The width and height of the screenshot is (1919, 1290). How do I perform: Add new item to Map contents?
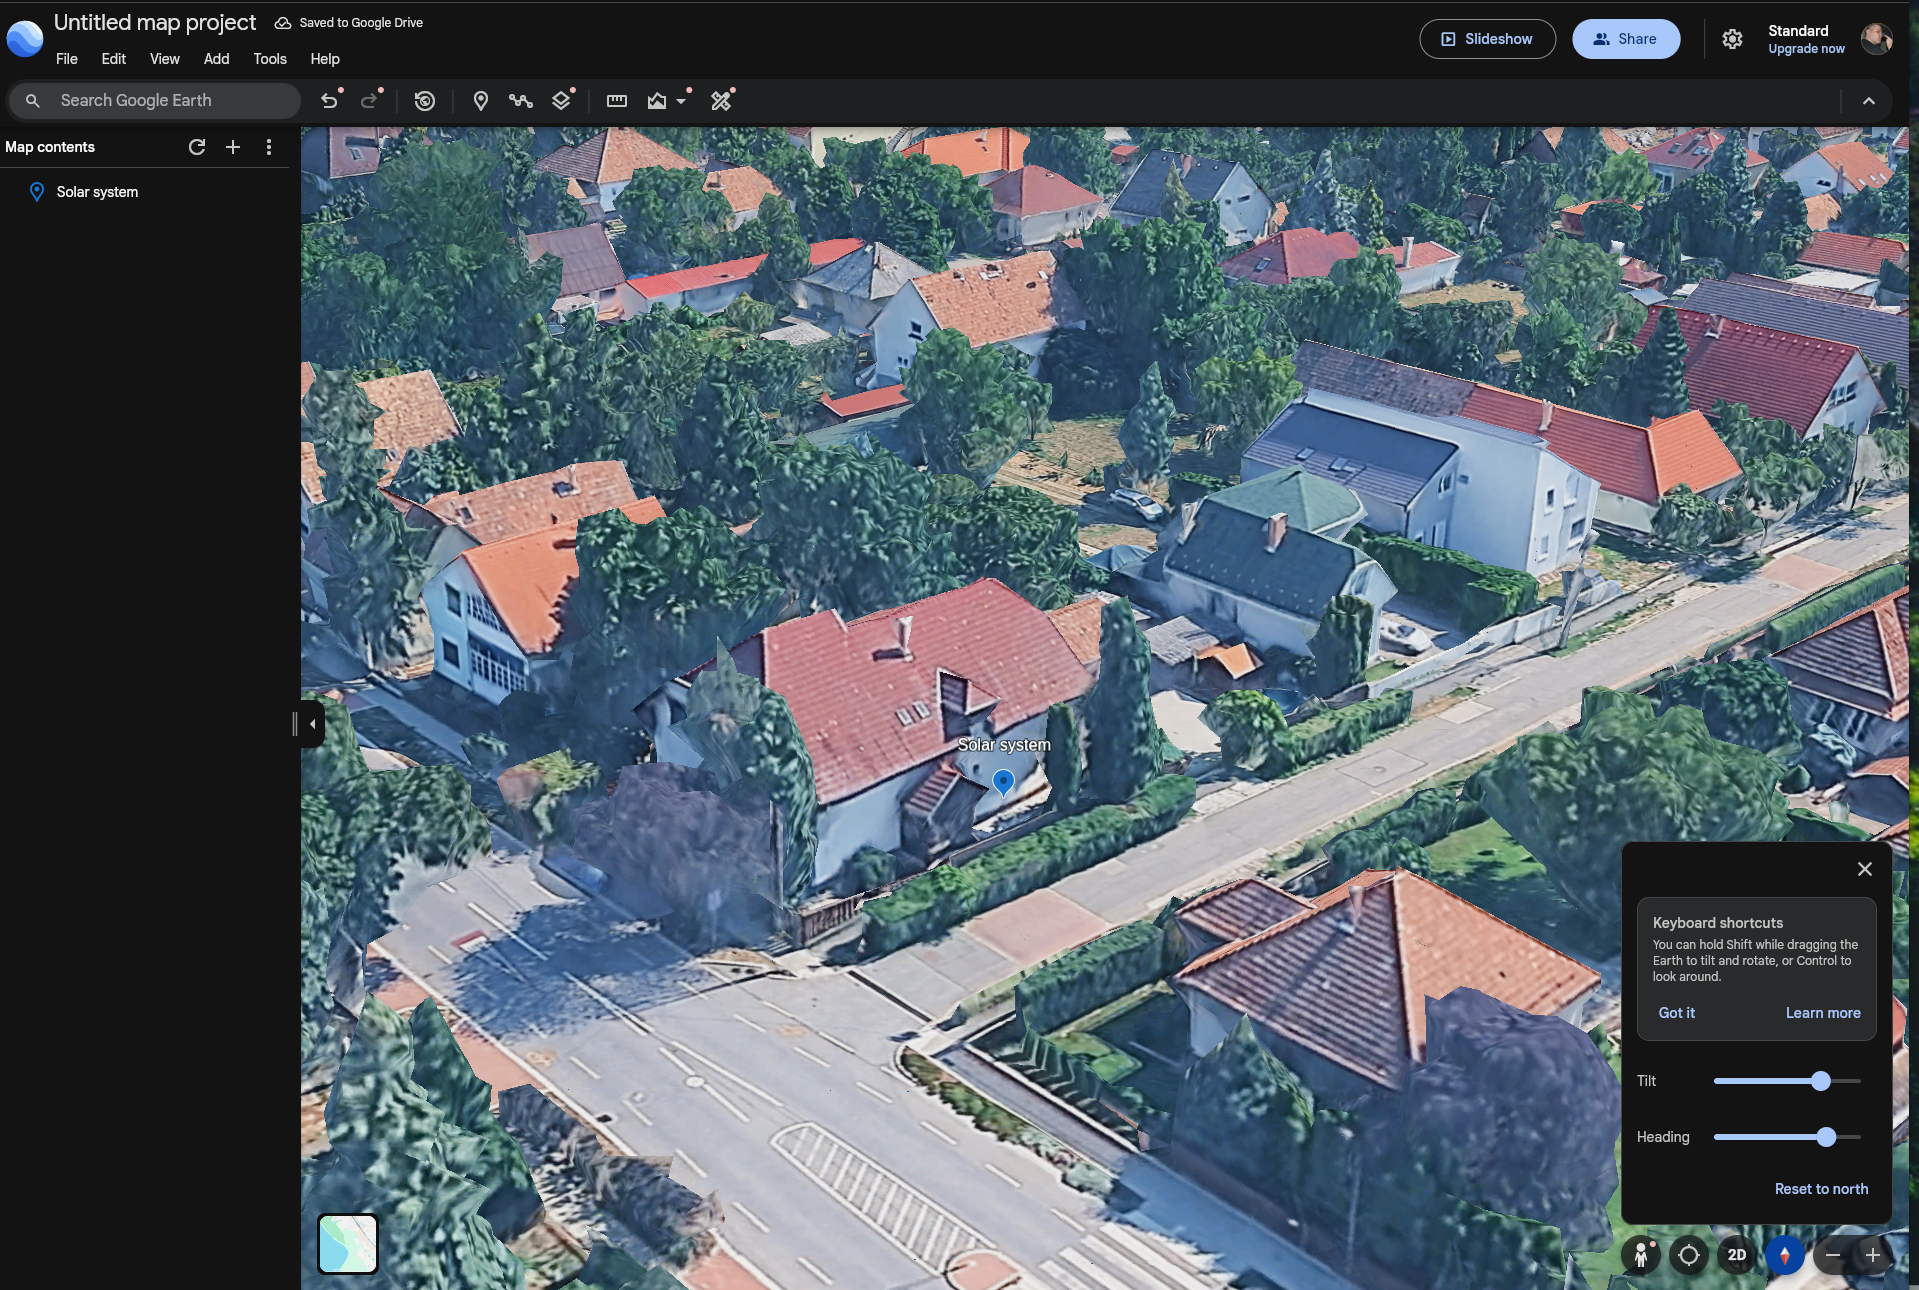point(233,147)
